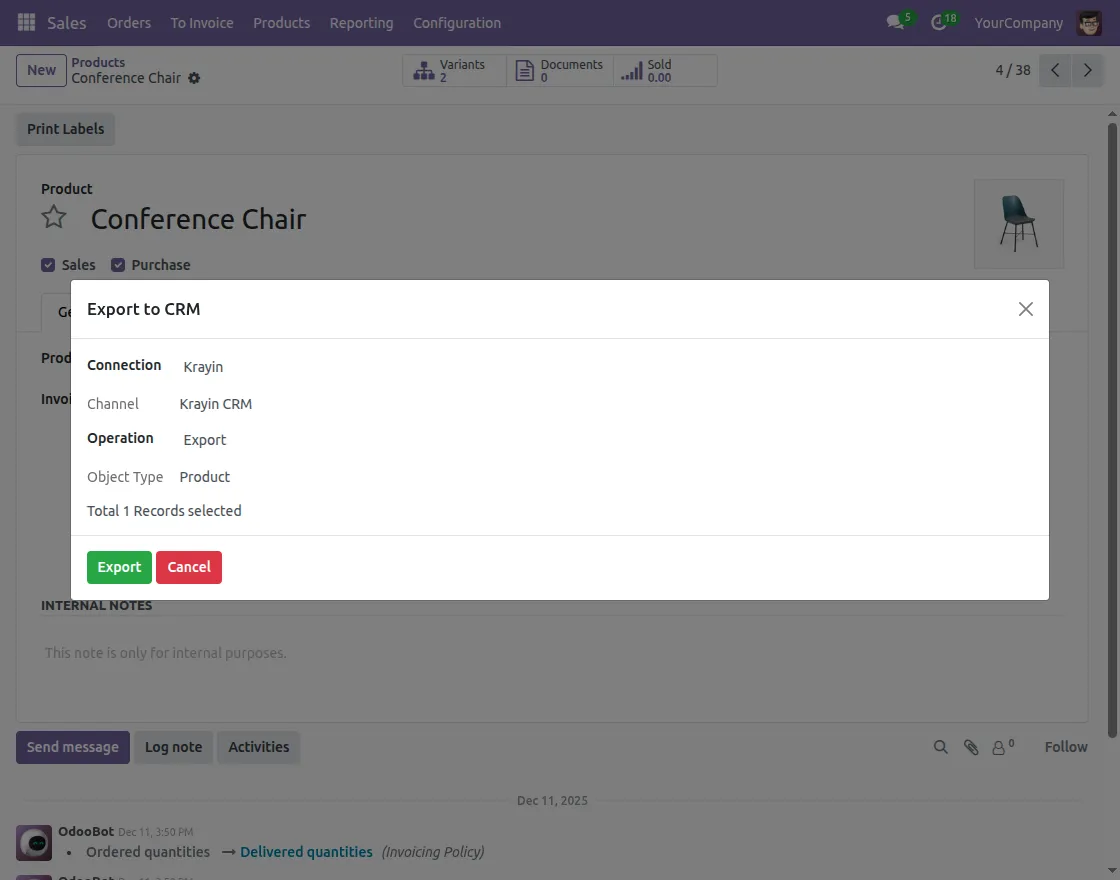The image size is (1120, 880).
Task: Click the user avatar in top bar
Action: (1089, 23)
